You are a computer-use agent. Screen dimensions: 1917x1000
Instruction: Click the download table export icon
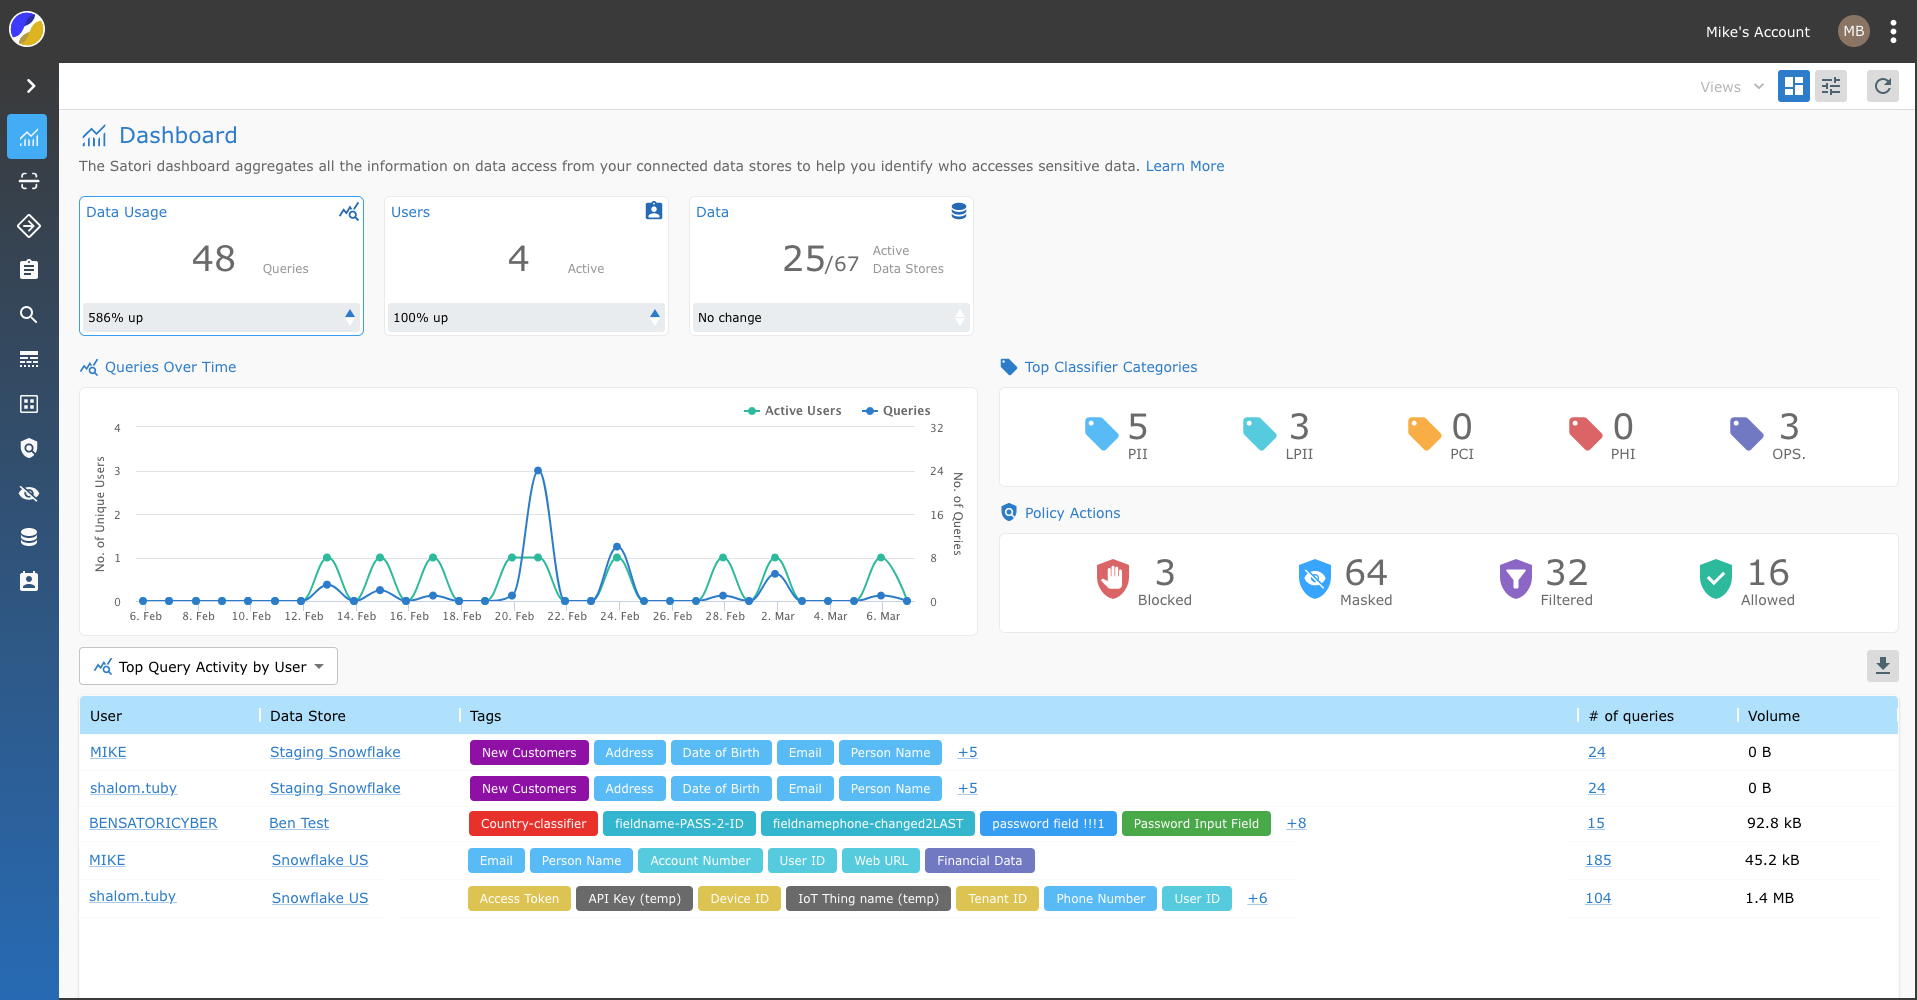click(1882, 666)
